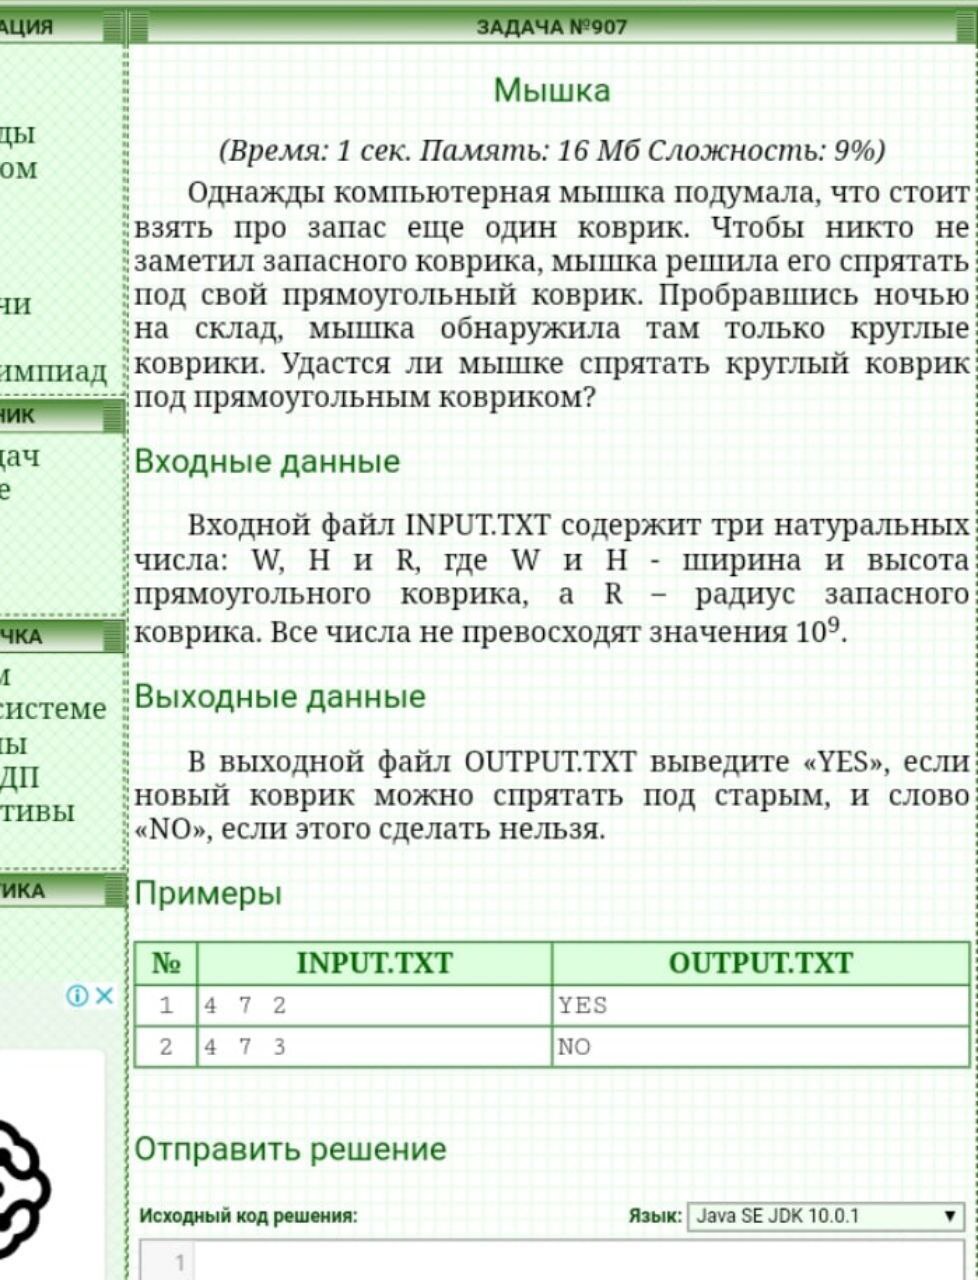This screenshot has height=1280, width=978.
Task: Click the output cell 'YES'
Action: [761, 1006]
